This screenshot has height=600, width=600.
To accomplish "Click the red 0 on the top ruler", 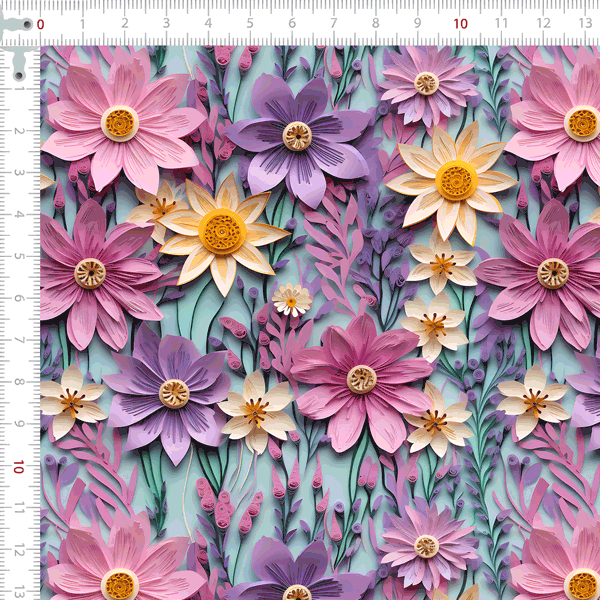I will 40,23.
